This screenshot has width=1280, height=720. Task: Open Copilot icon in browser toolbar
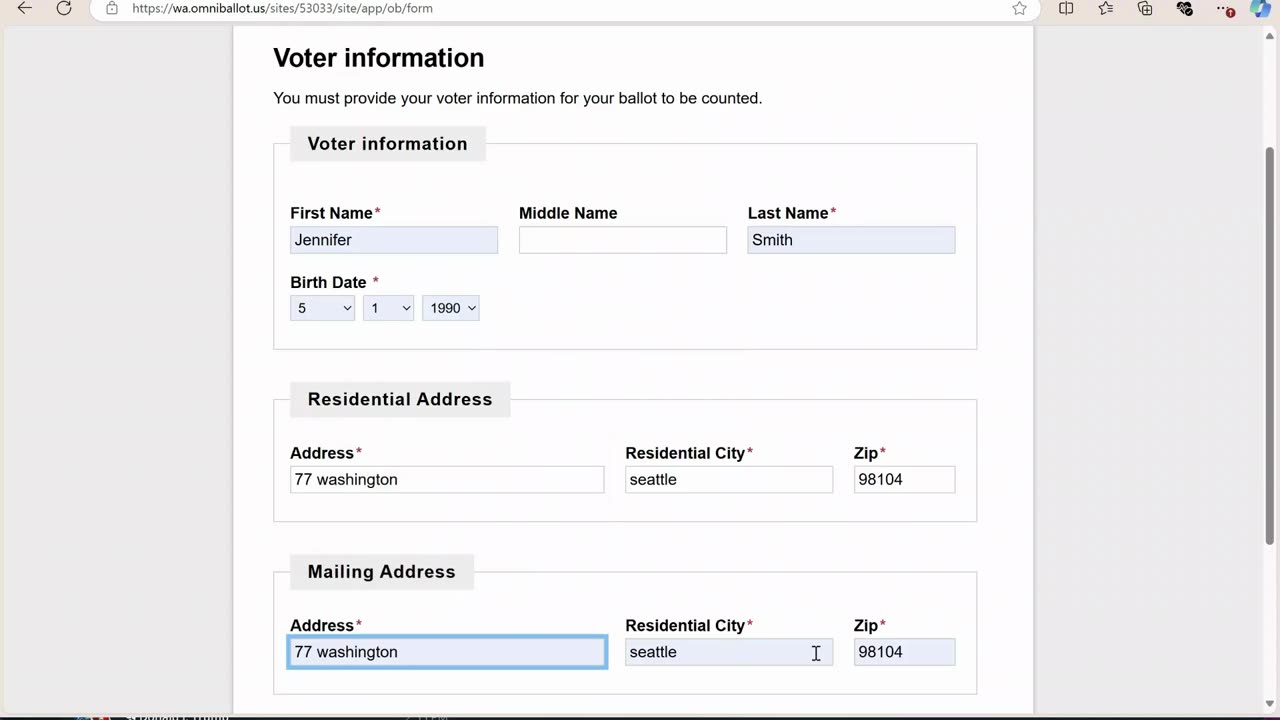click(1261, 8)
